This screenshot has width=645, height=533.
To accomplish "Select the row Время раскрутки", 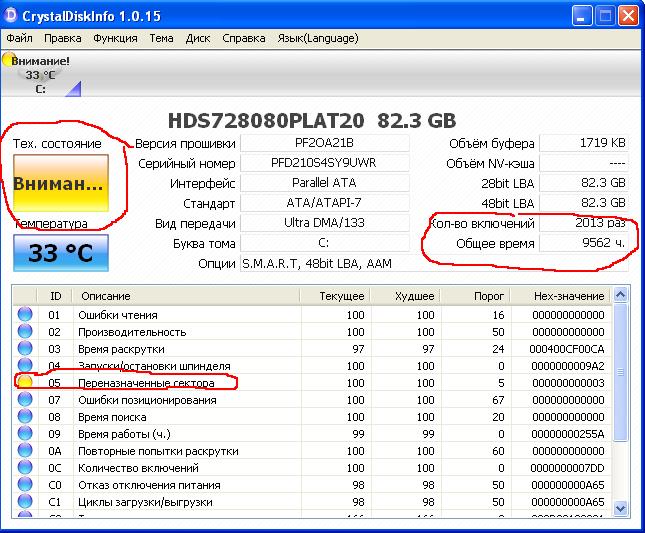I will tap(312, 349).
